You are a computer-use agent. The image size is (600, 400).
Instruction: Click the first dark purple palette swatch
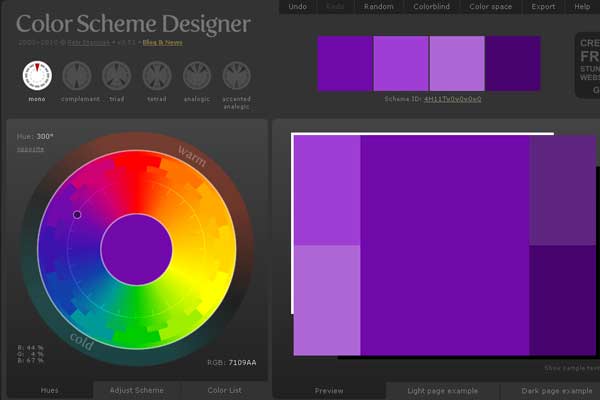tap(345, 64)
